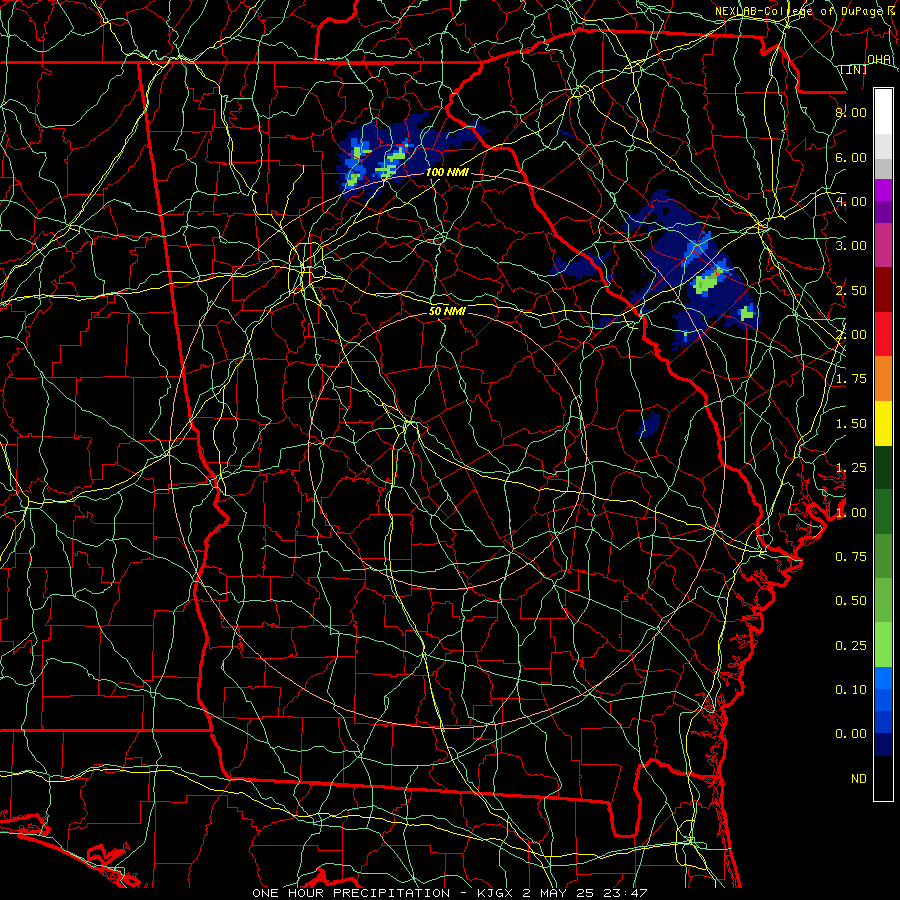Click the 0.00 legend value
The width and height of the screenshot is (900, 900).
tap(851, 734)
